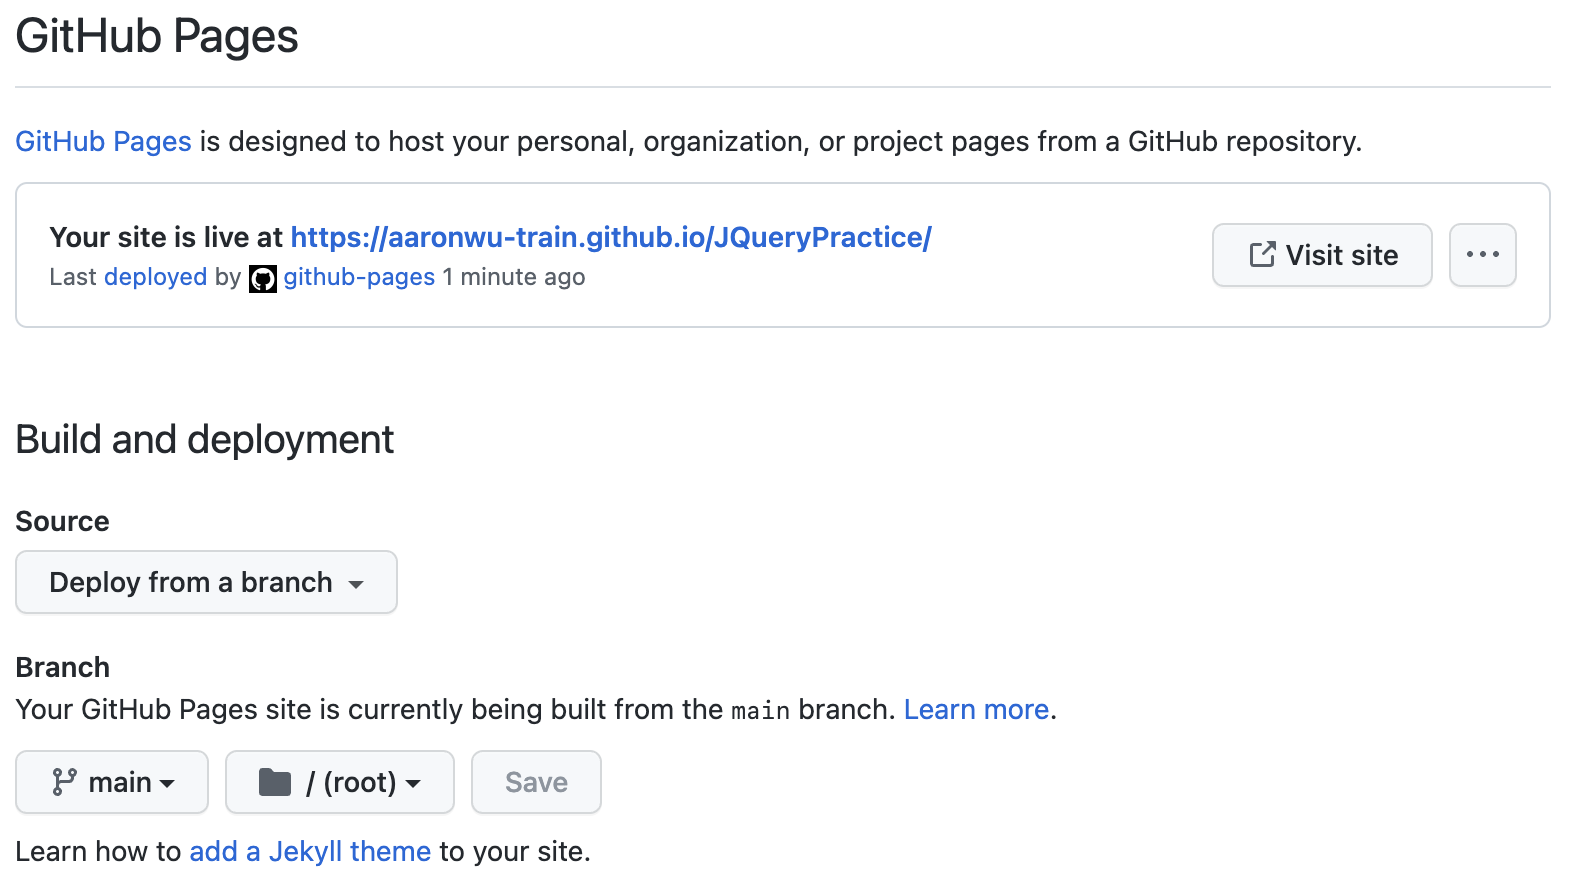This screenshot has width=1590, height=888.
Task: Click the Save button
Action: coord(536,782)
